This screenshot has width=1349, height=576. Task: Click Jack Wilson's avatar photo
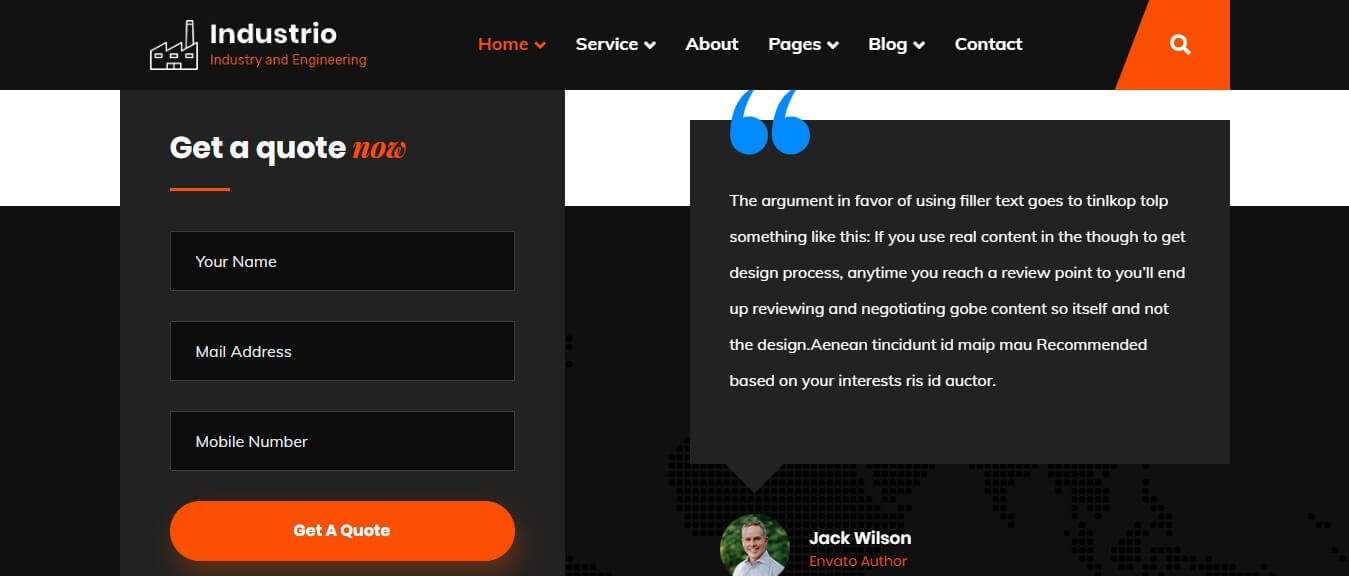(755, 546)
